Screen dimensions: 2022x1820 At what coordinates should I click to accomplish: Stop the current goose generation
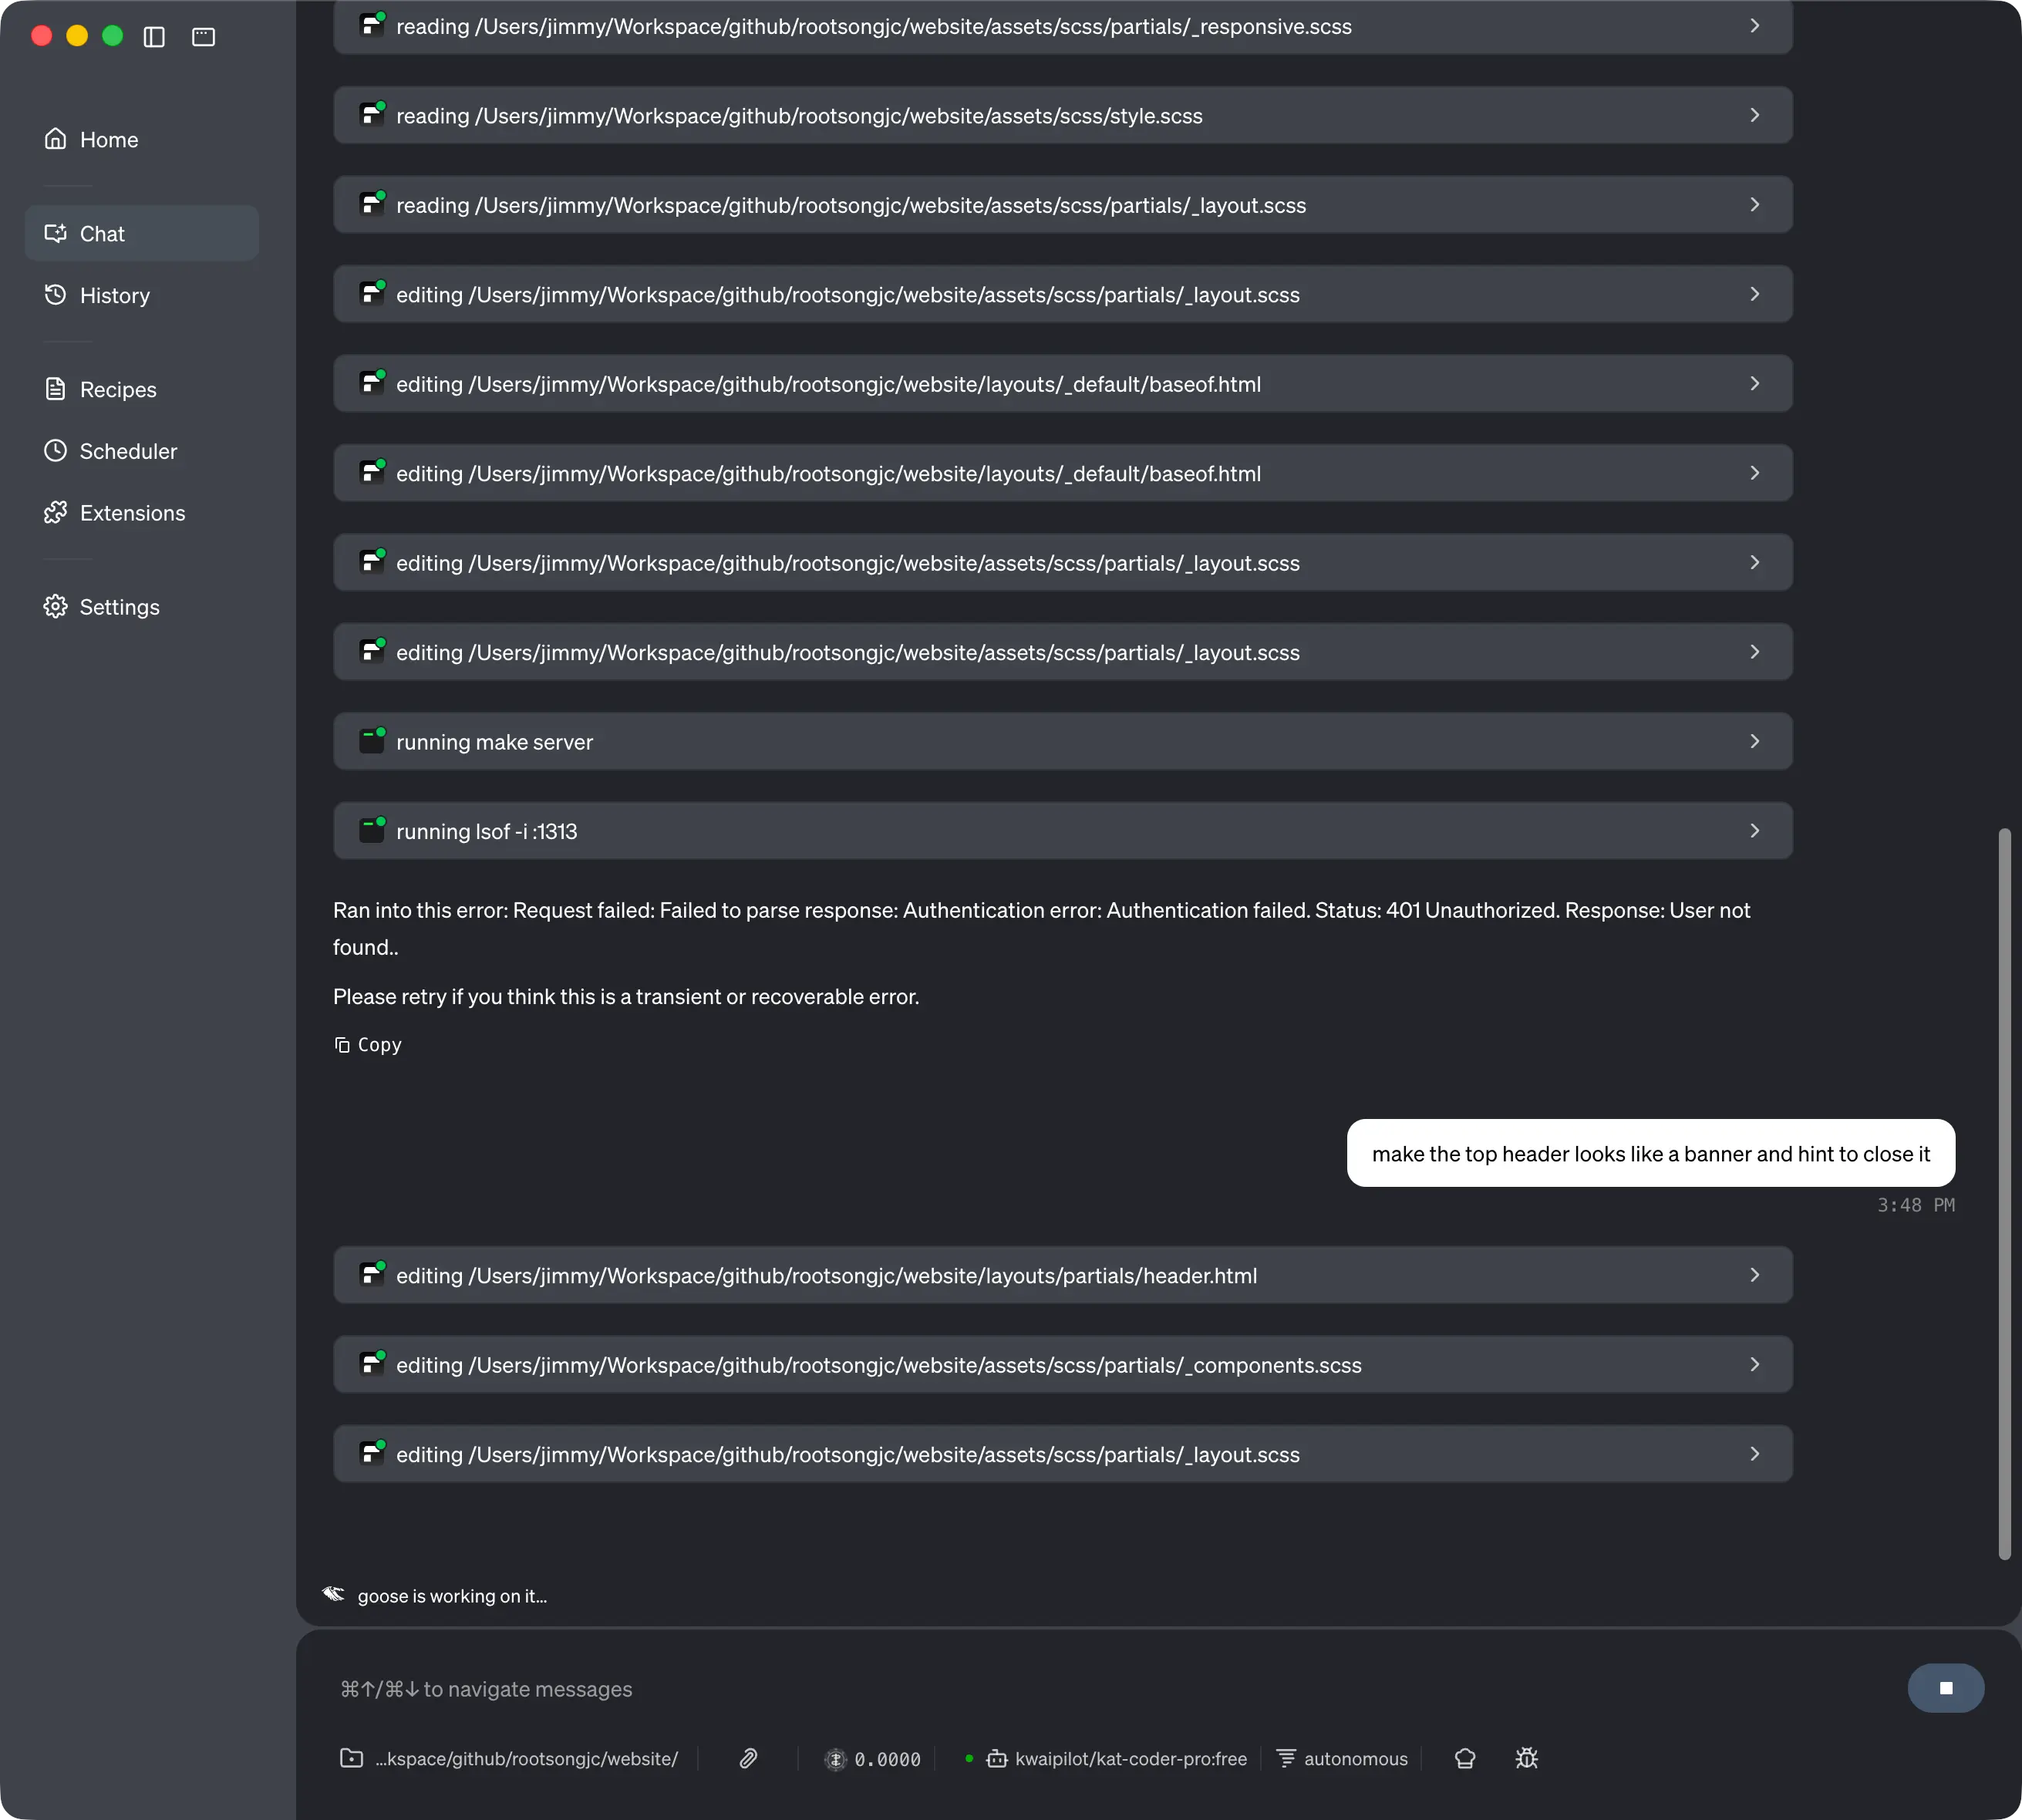coord(1944,1688)
